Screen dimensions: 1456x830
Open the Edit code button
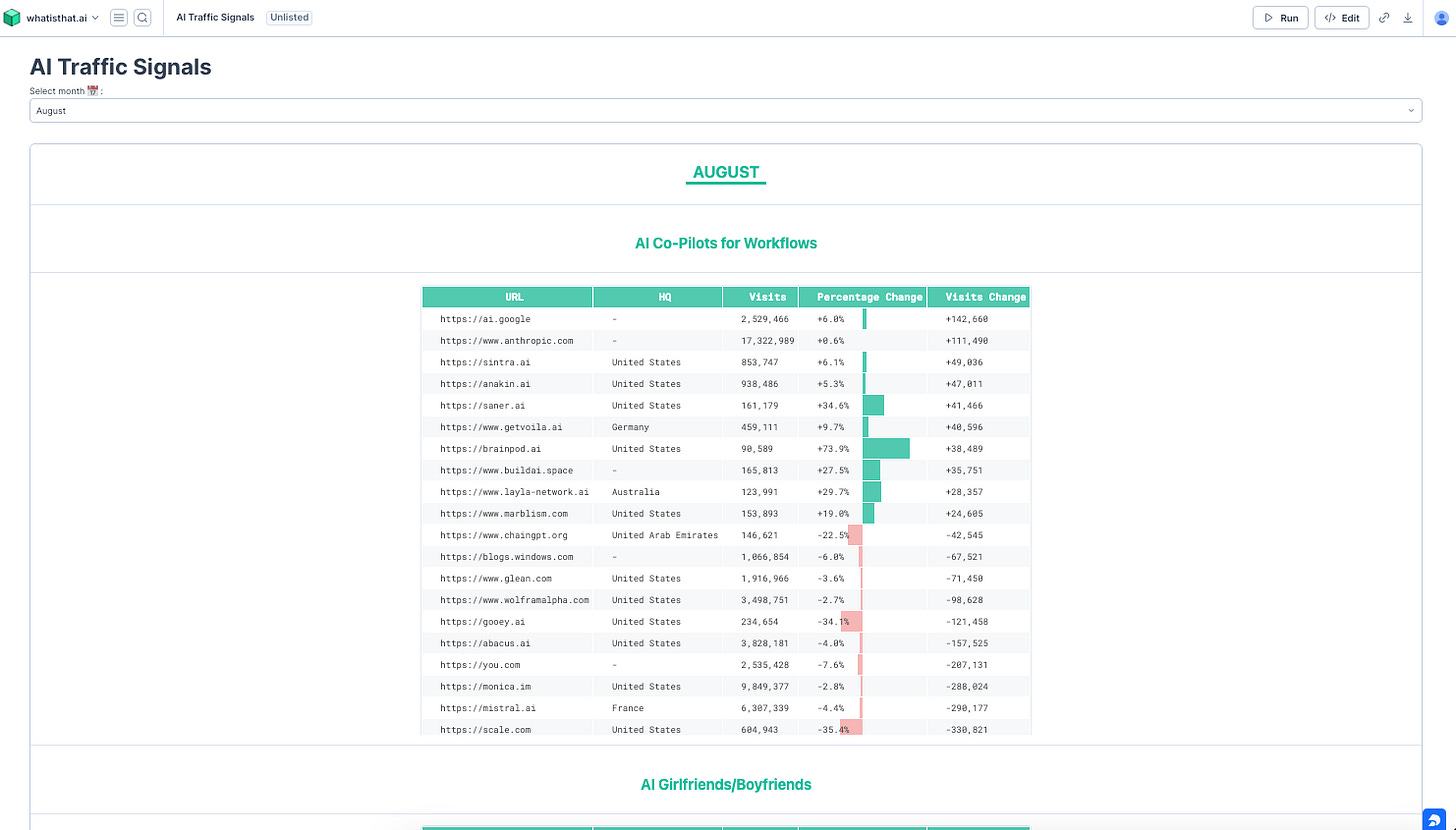(x=1342, y=18)
